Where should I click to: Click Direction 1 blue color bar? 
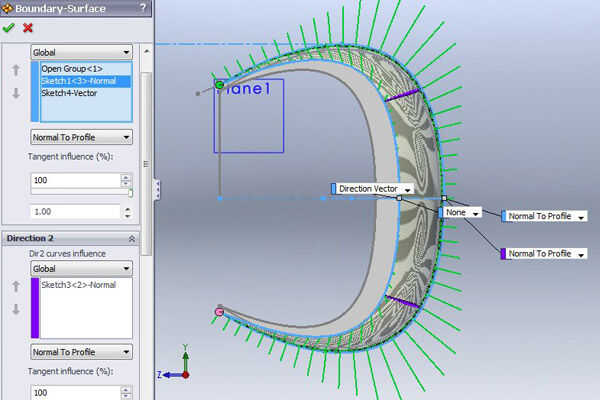[x=35, y=92]
